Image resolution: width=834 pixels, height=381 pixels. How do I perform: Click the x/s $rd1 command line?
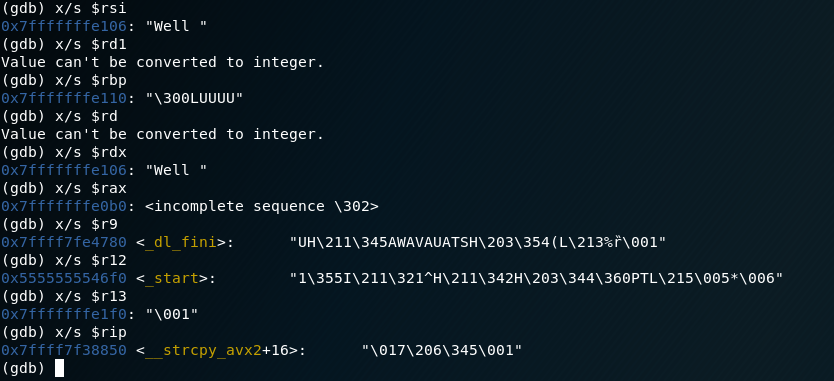click(64, 44)
